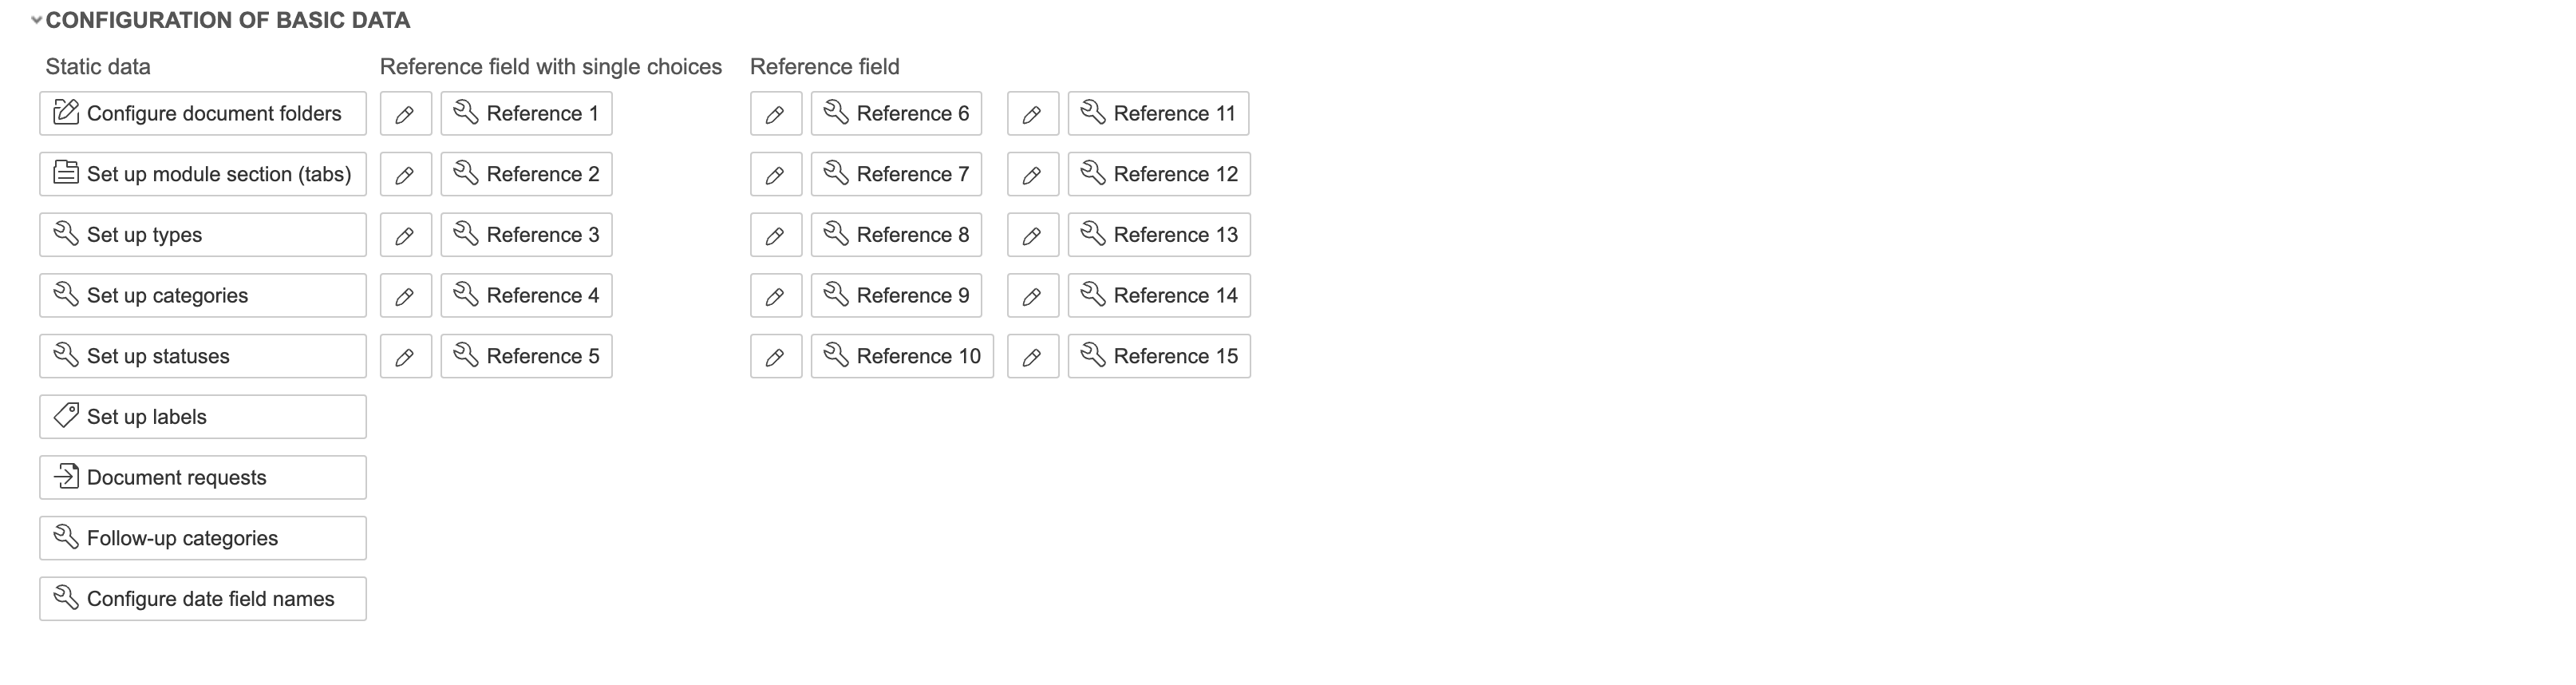Click the Reference 12 button
2576x685 pixels.
(1159, 174)
